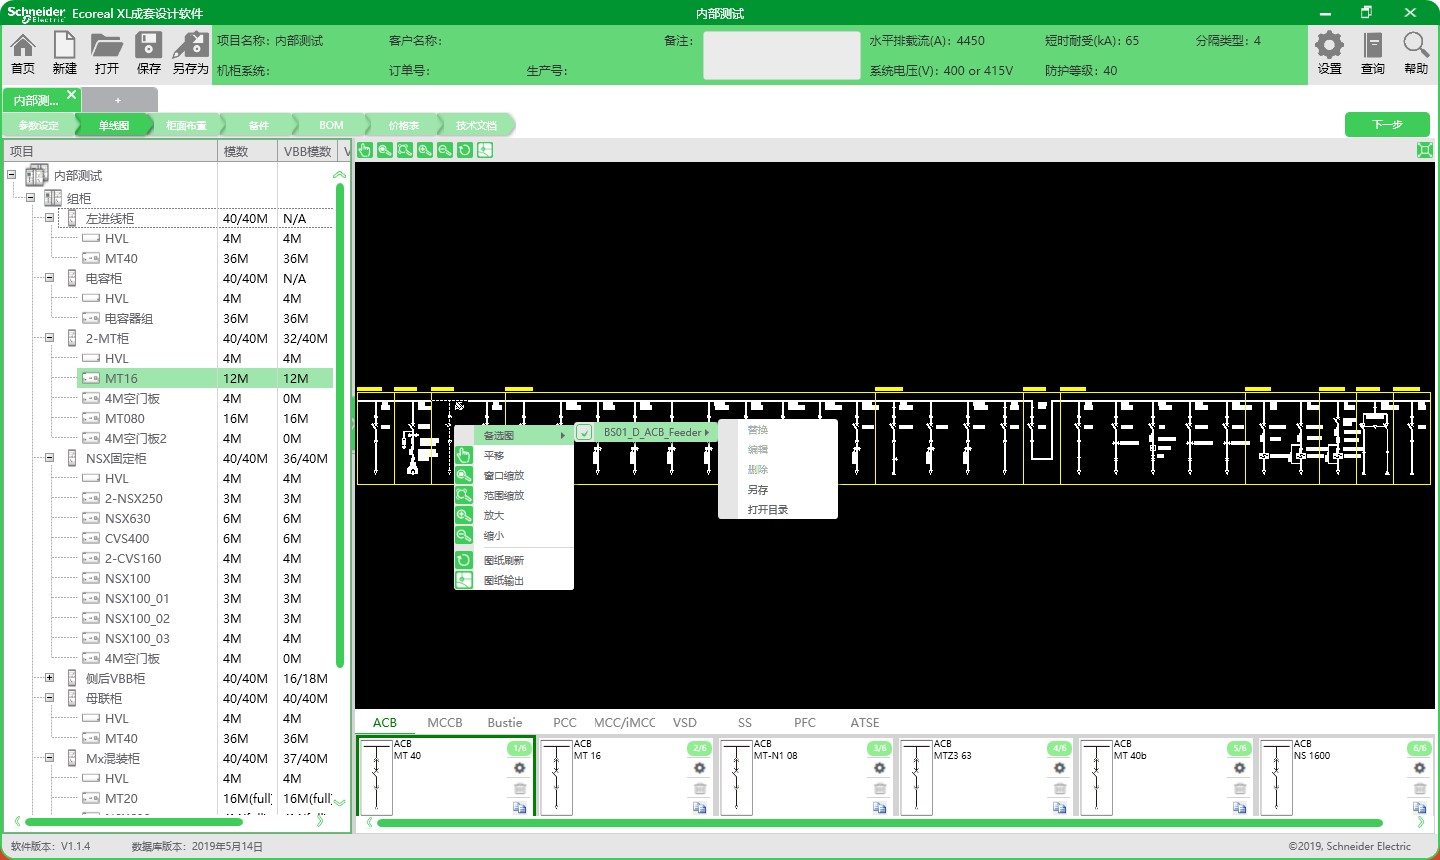
Task: Click export drawing icon in drawing toolbar
Action: (485, 150)
